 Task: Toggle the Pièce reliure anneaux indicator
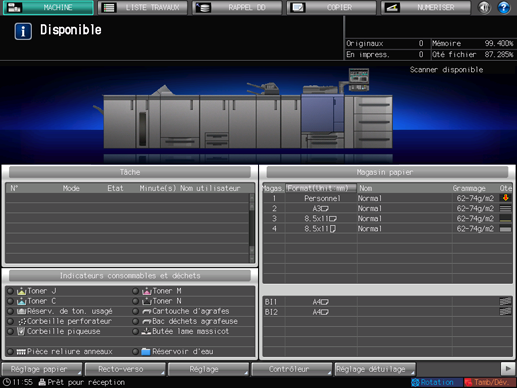(11, 352)
